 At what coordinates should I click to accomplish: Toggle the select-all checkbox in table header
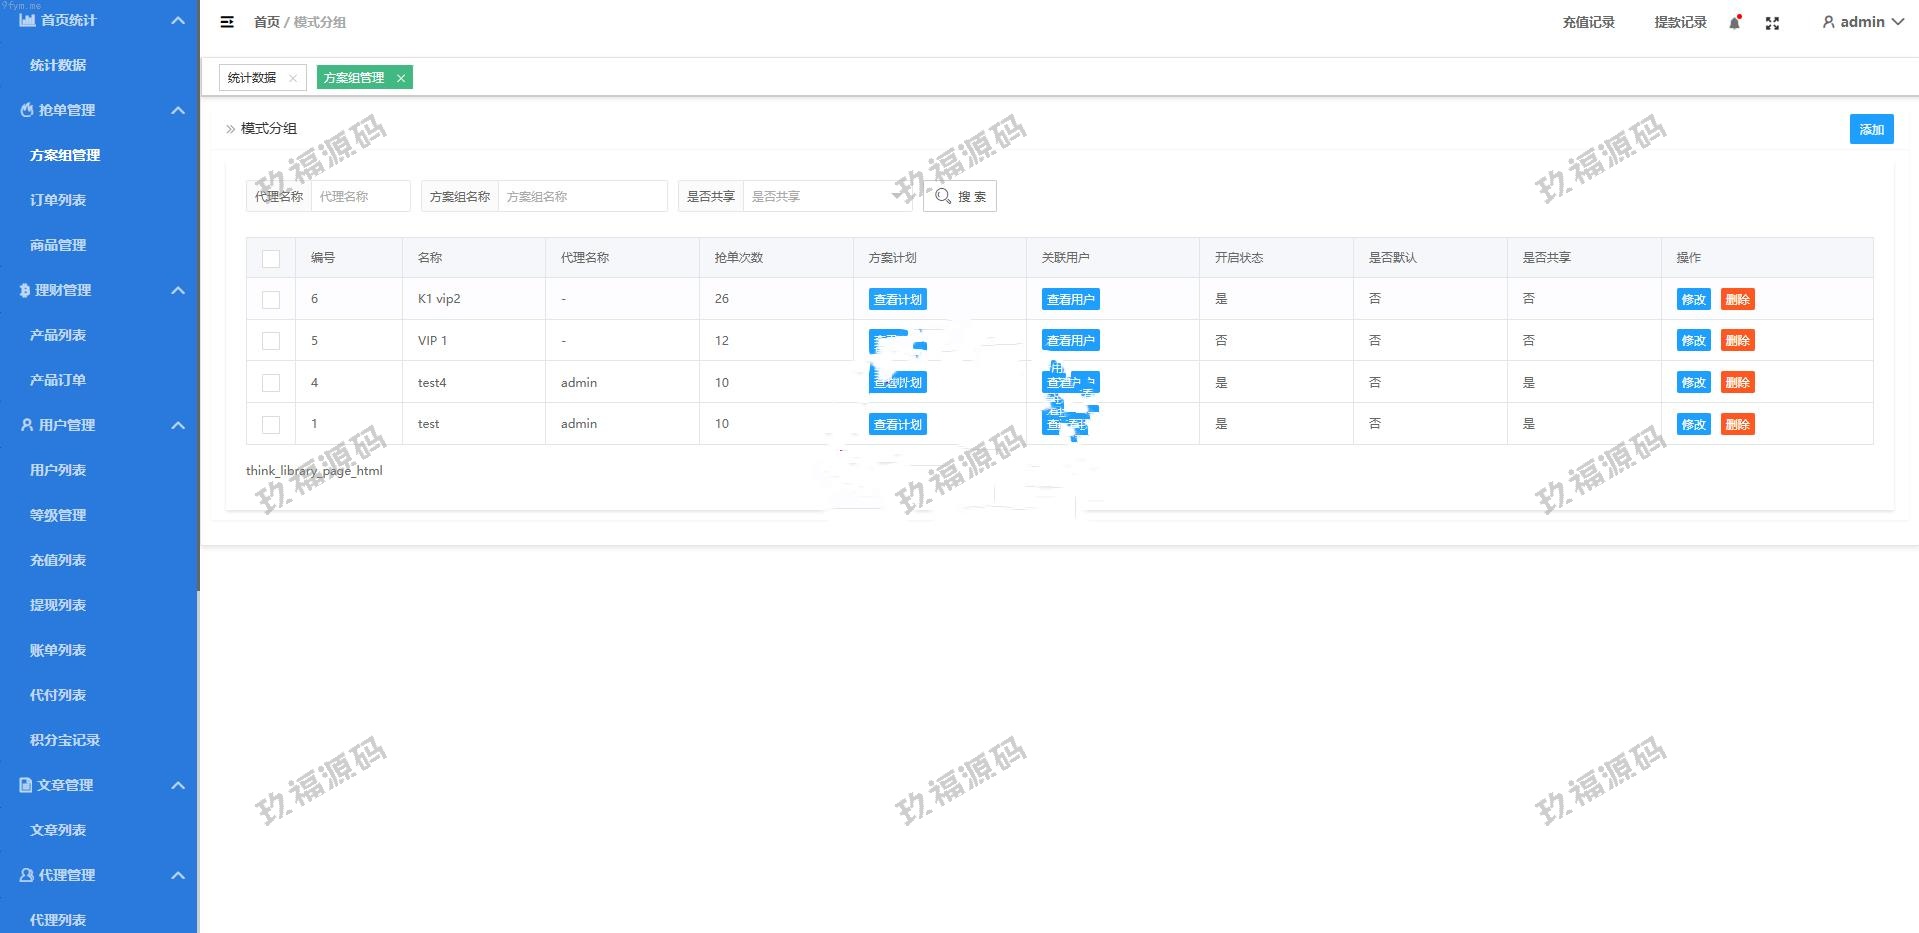[270, 258]
